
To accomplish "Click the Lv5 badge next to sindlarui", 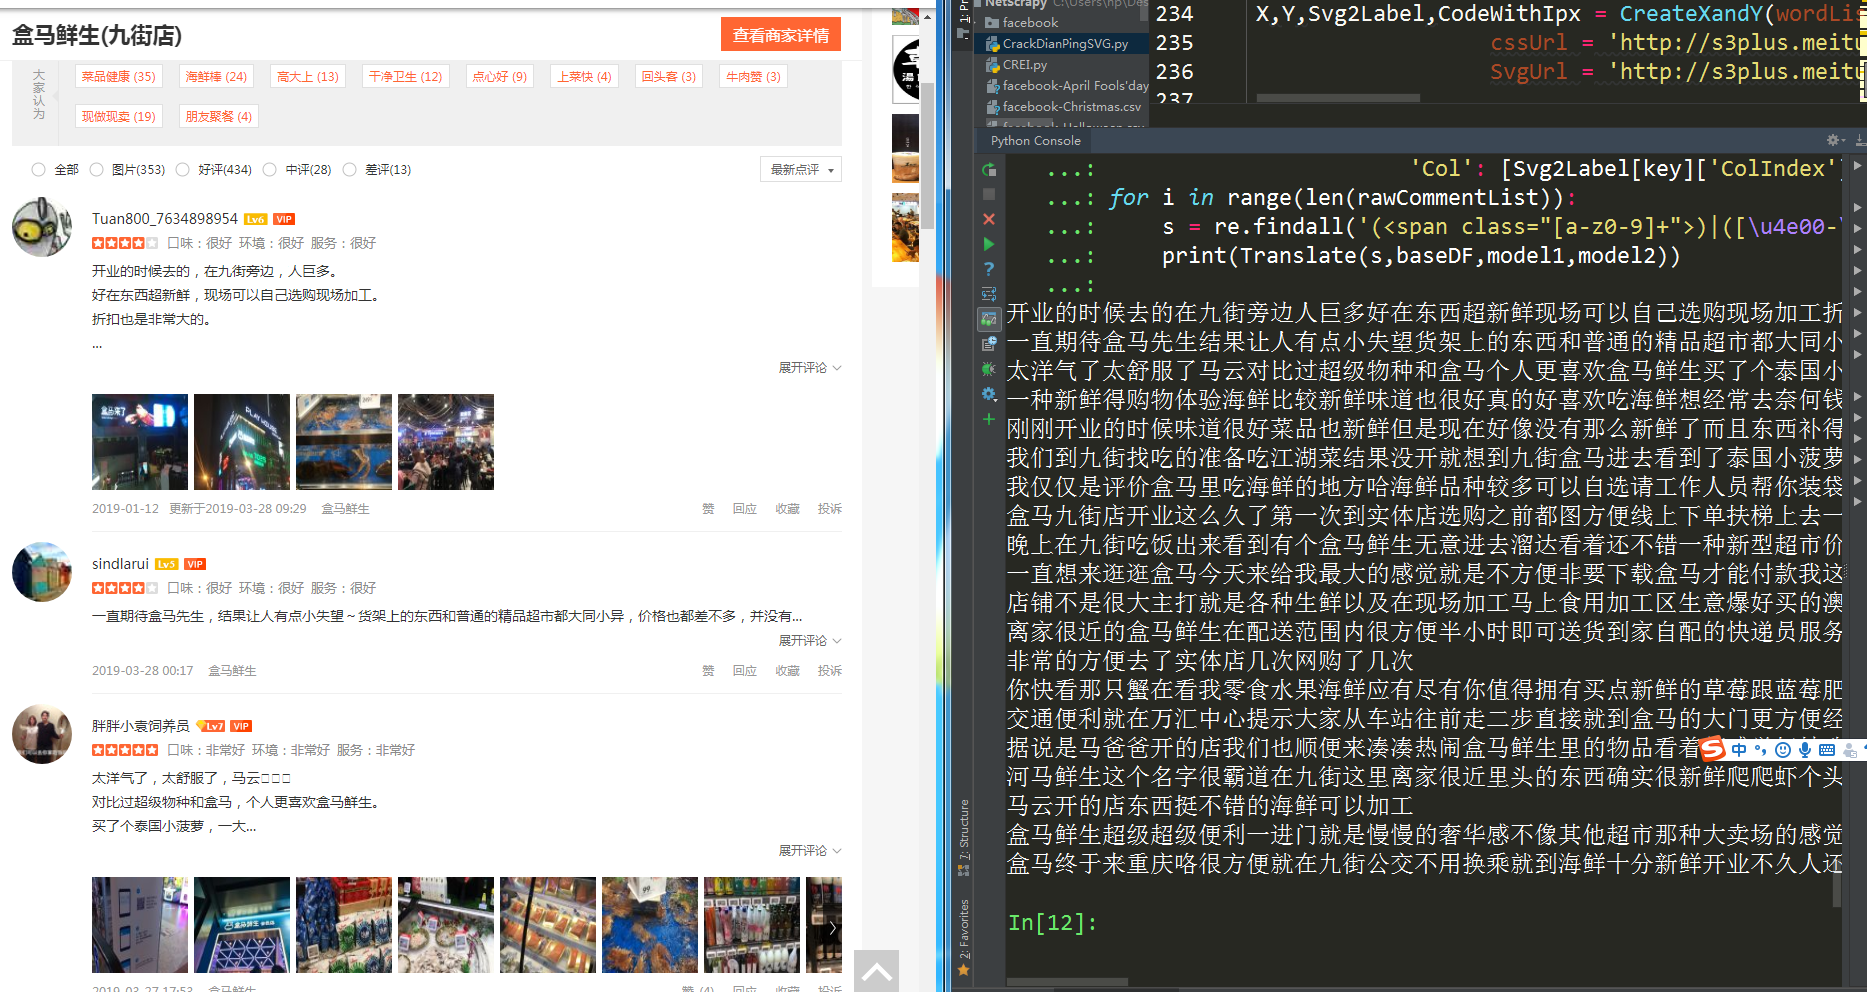I will coord(166,564).
